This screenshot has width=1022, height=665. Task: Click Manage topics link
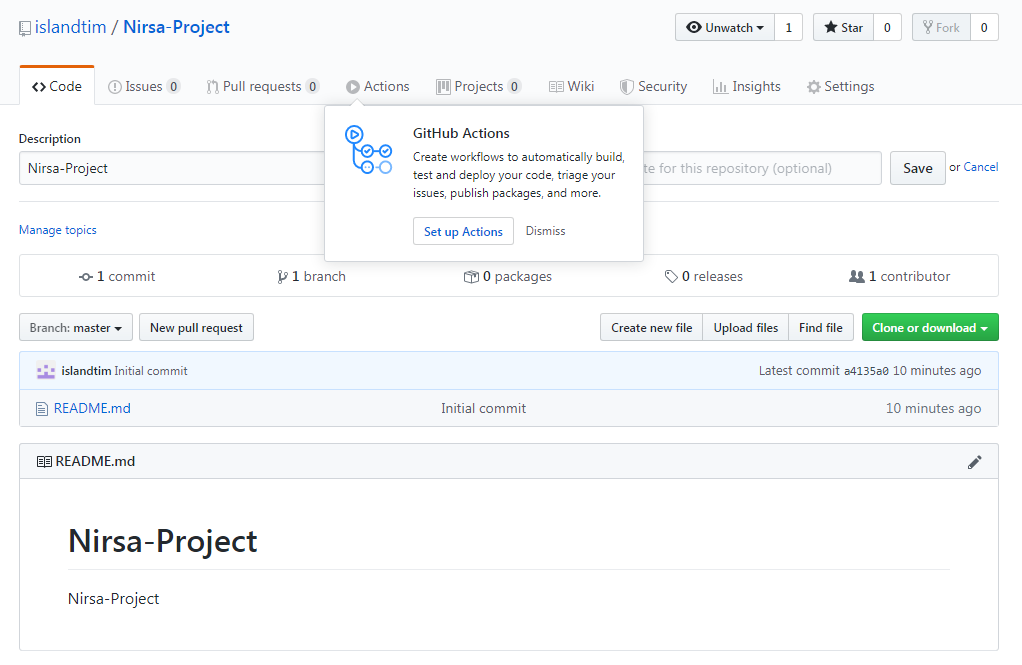pos(57,229)
